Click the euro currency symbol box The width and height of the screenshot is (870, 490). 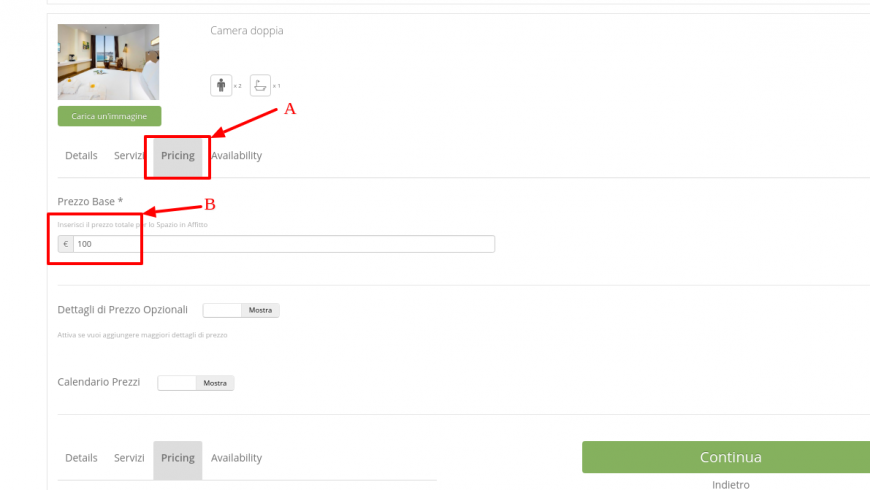tap(65, 244)
